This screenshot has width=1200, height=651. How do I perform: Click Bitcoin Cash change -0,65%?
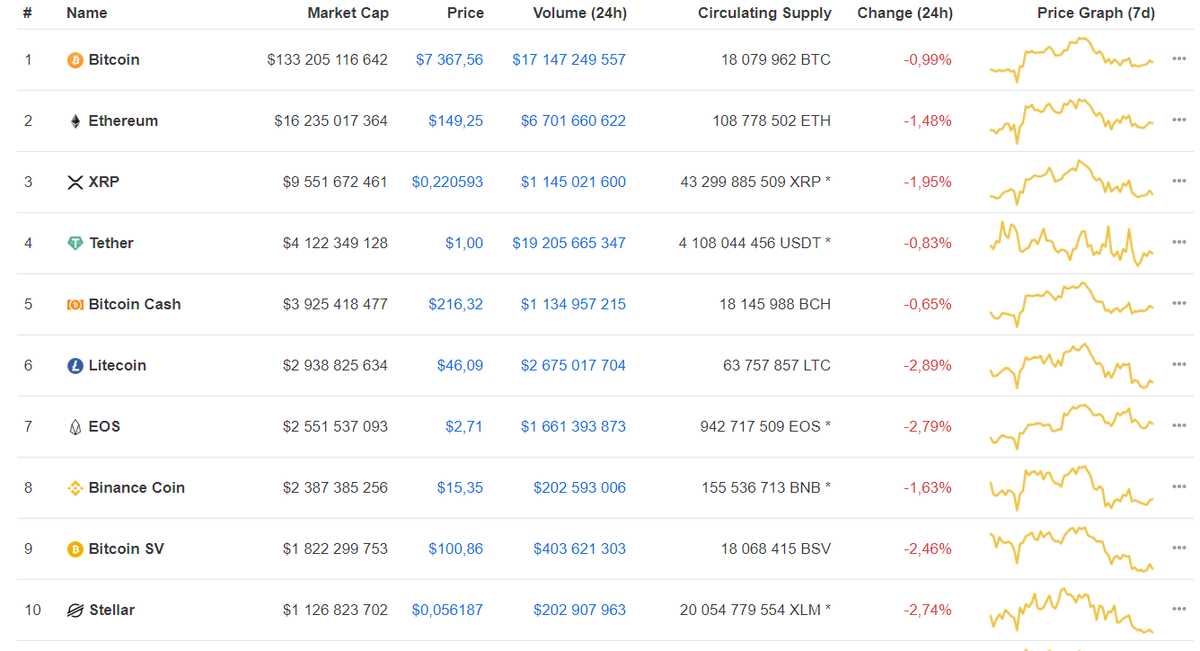pos(928,304)
